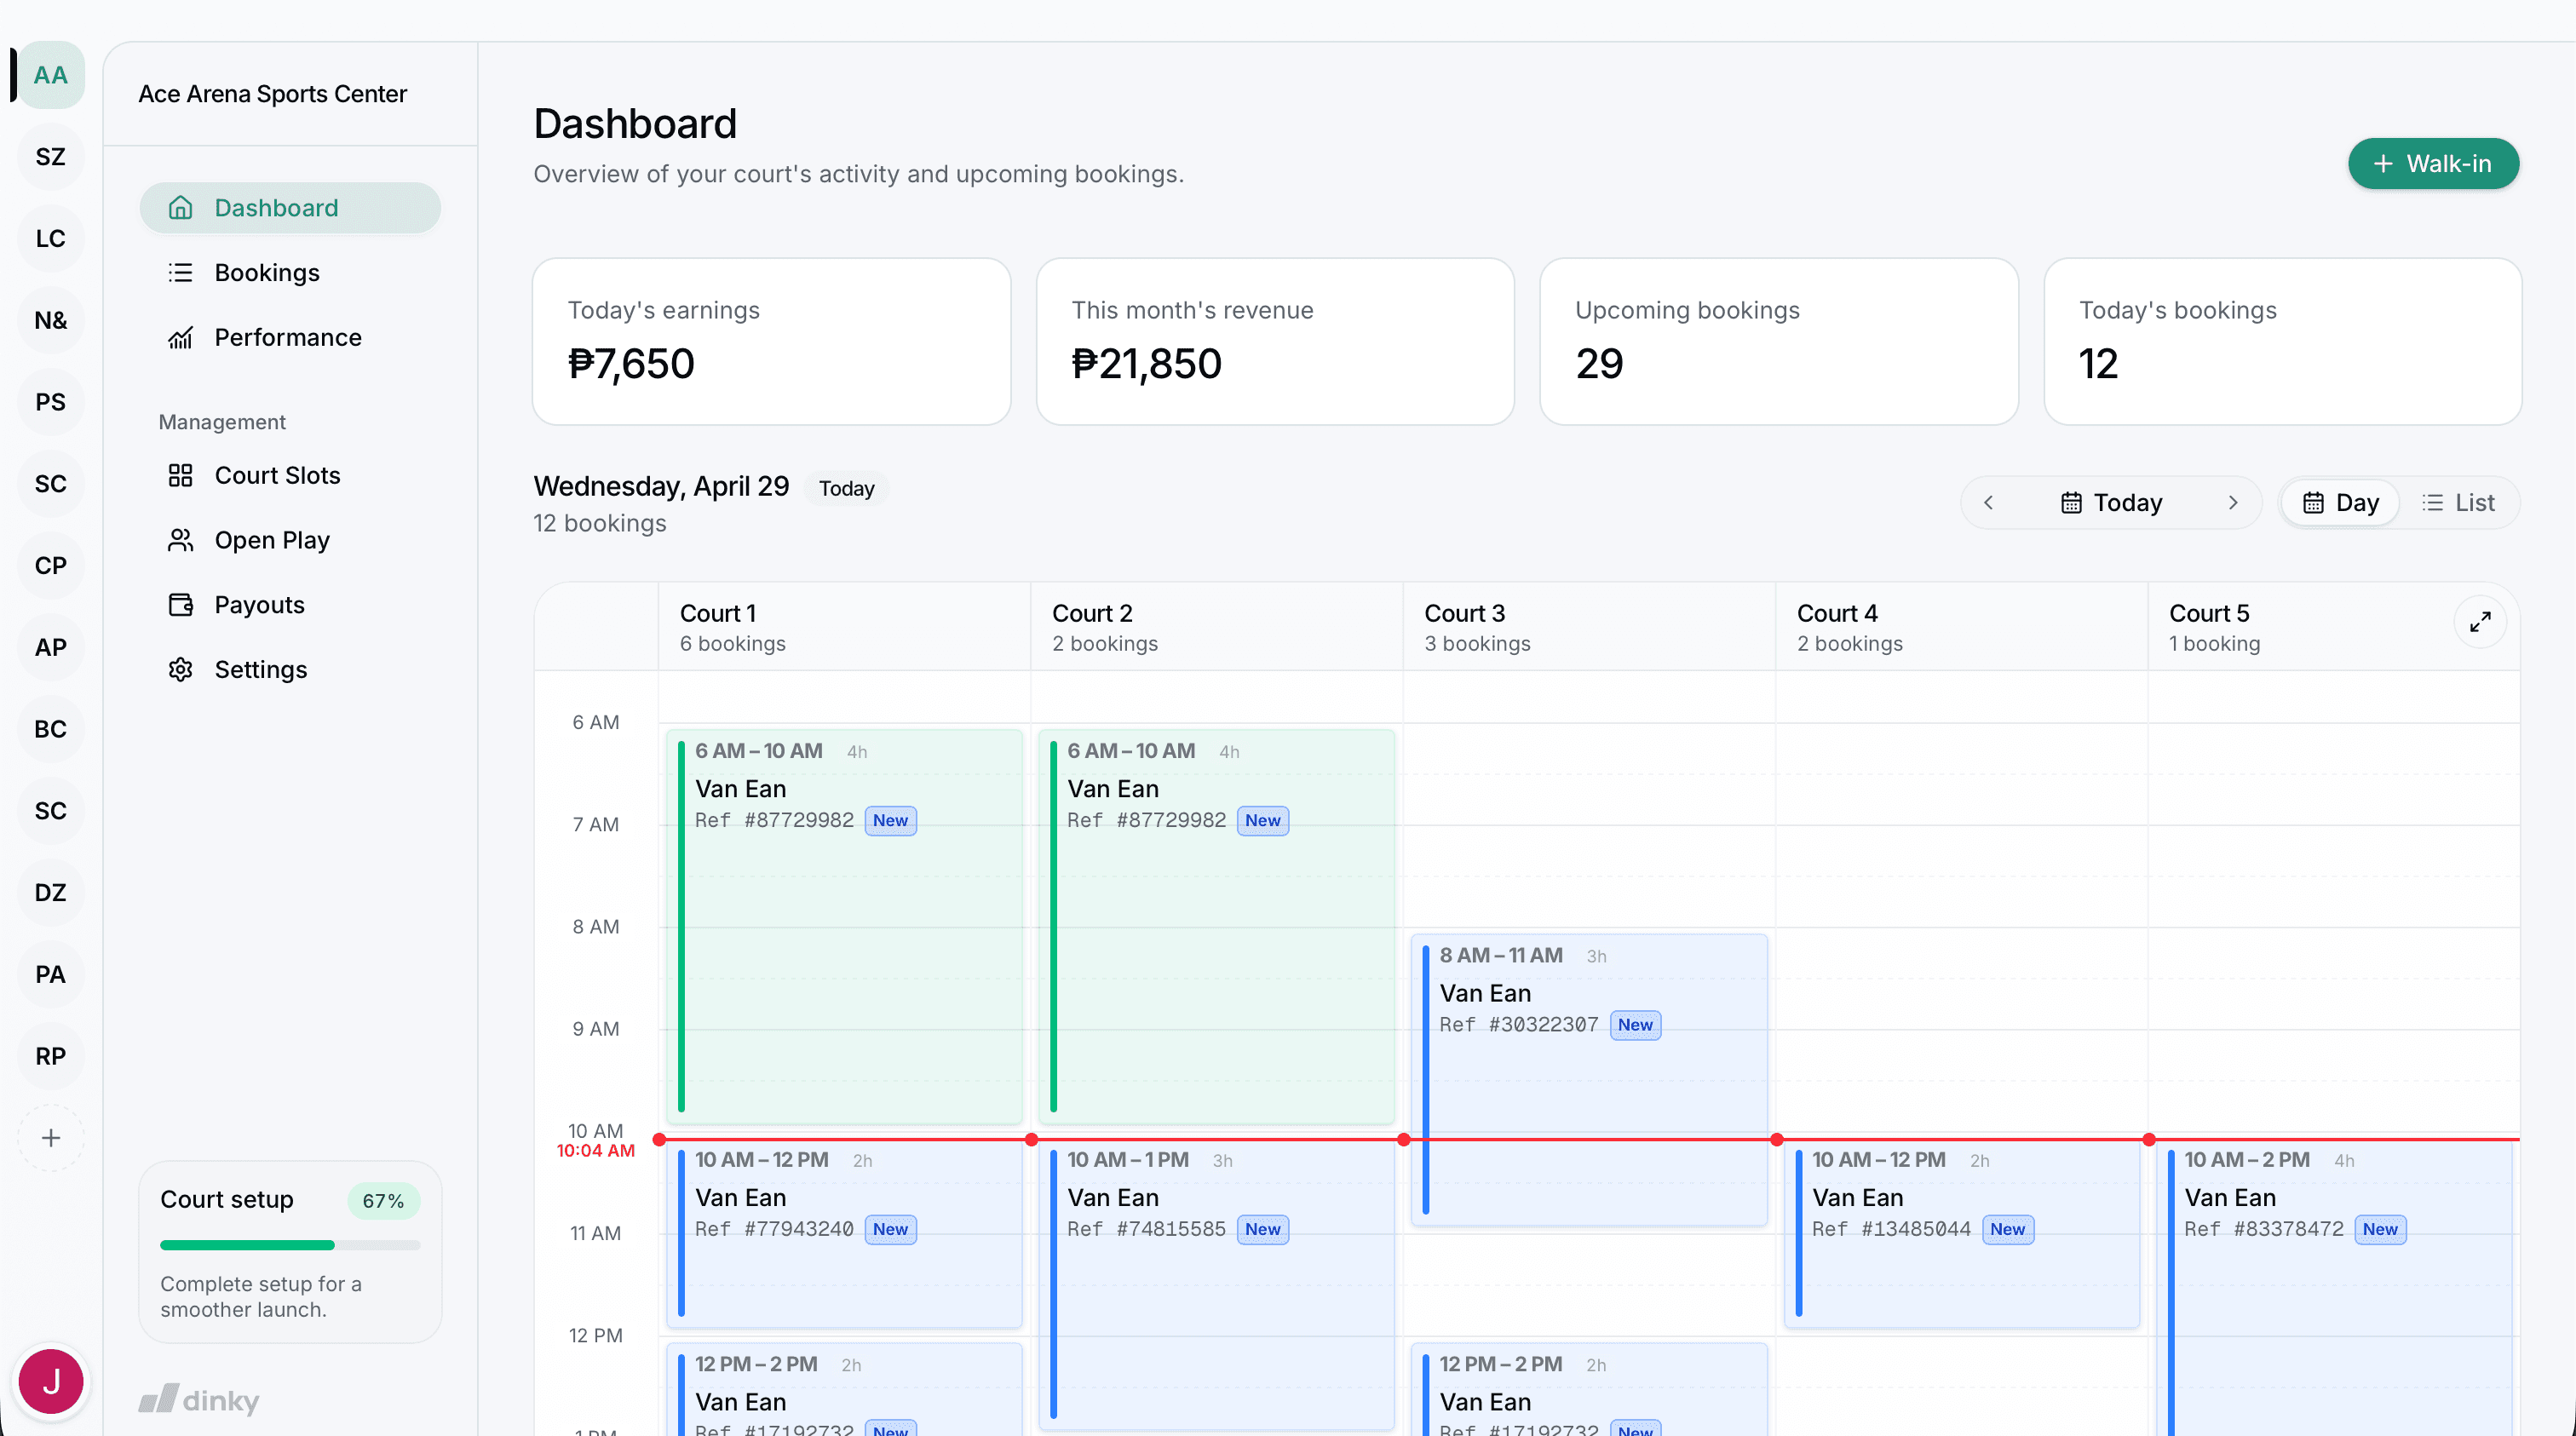Screen dimensions: 2576x1436
Task: Click Upcoming bookings card
Action: pyautogui.click(x=1778, y=342)
